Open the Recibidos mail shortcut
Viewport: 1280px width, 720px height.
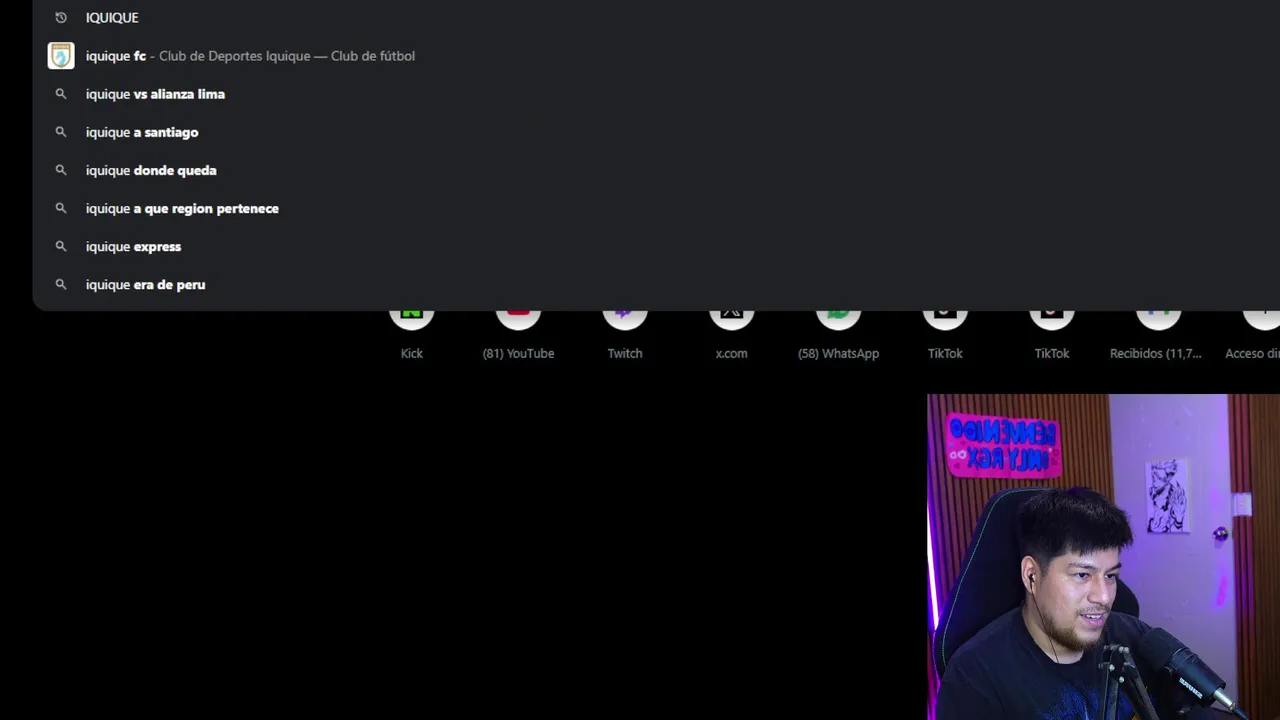click(1157, 335)
